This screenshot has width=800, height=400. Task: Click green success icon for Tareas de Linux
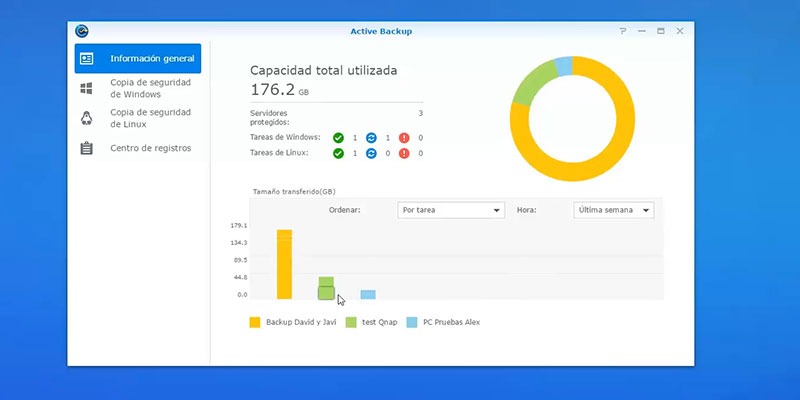click(338, 153)
